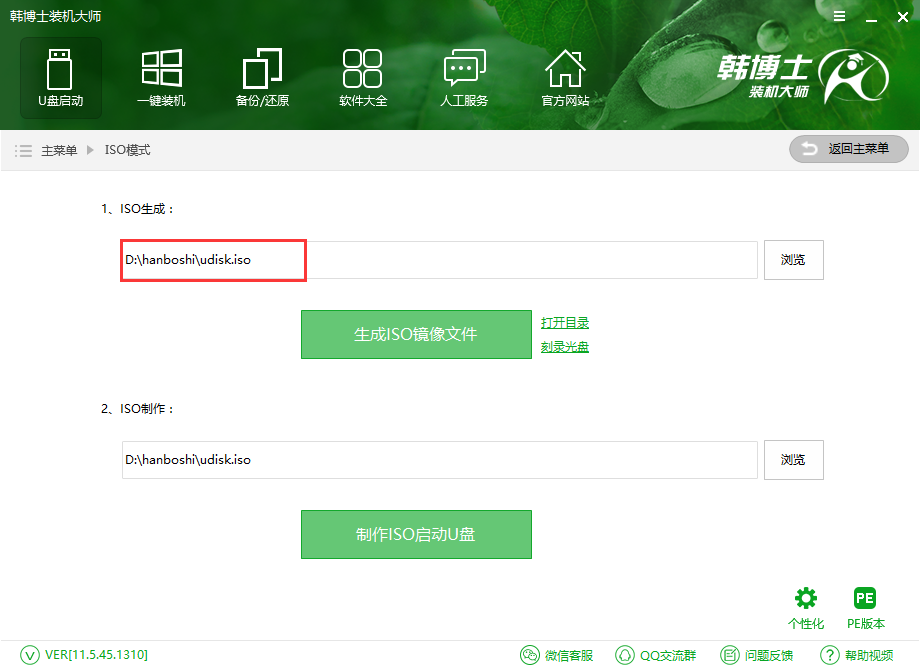Select the U盘启动 mode icon

[x=60, y=77]
